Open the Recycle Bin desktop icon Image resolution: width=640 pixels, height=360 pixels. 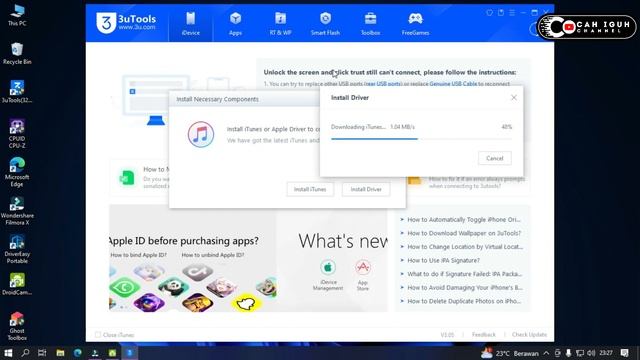click(x=17, y=54)
